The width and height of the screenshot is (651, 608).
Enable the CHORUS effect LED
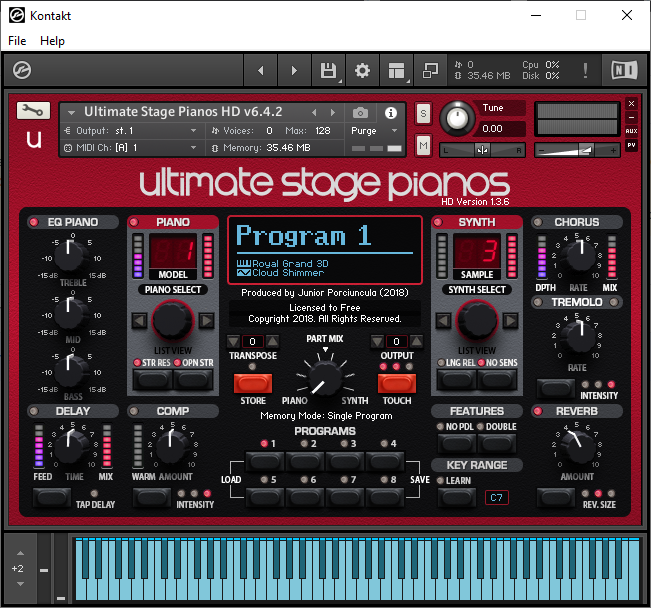click(538, 222)
